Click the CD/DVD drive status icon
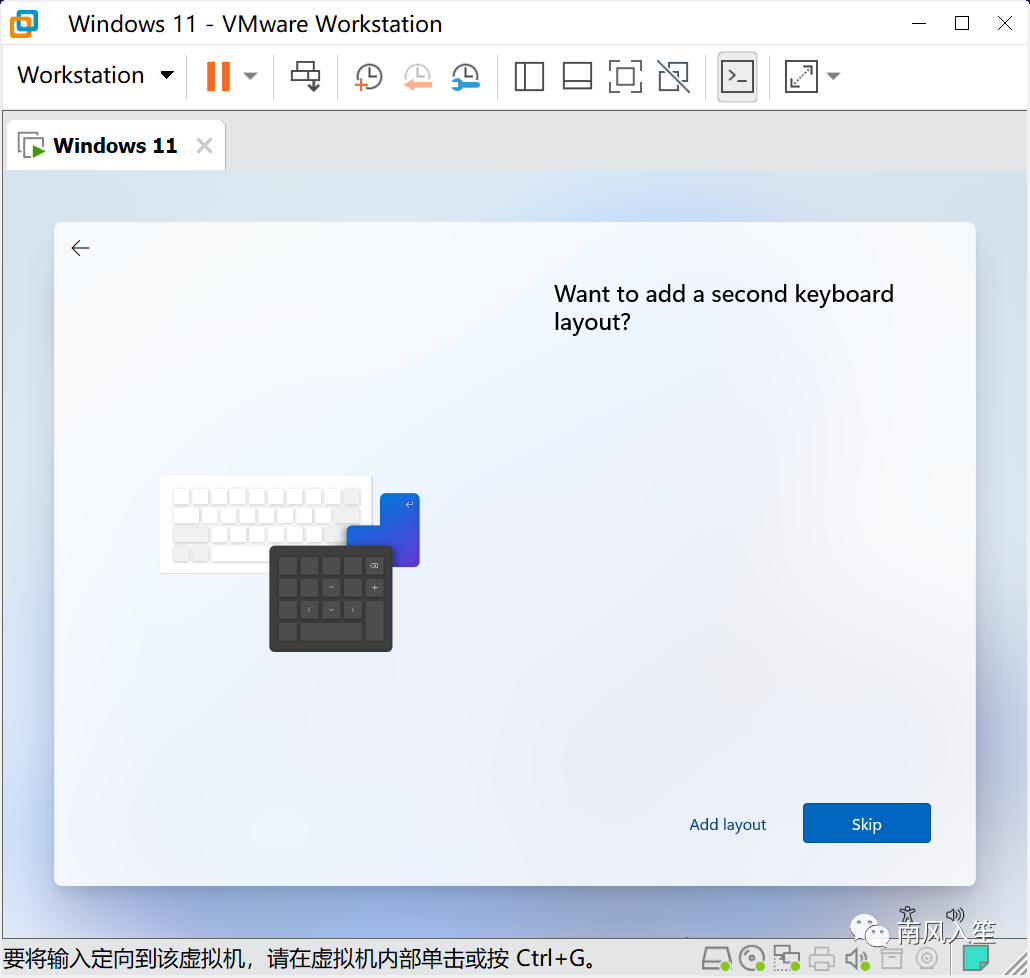 point(752,959)
